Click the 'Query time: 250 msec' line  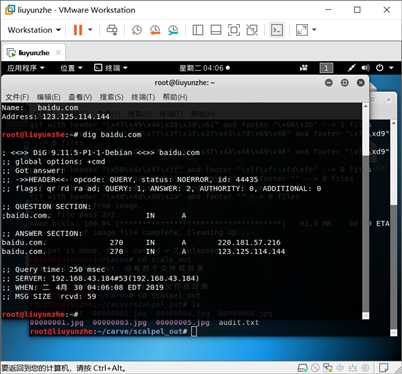(x=53, y=270)
